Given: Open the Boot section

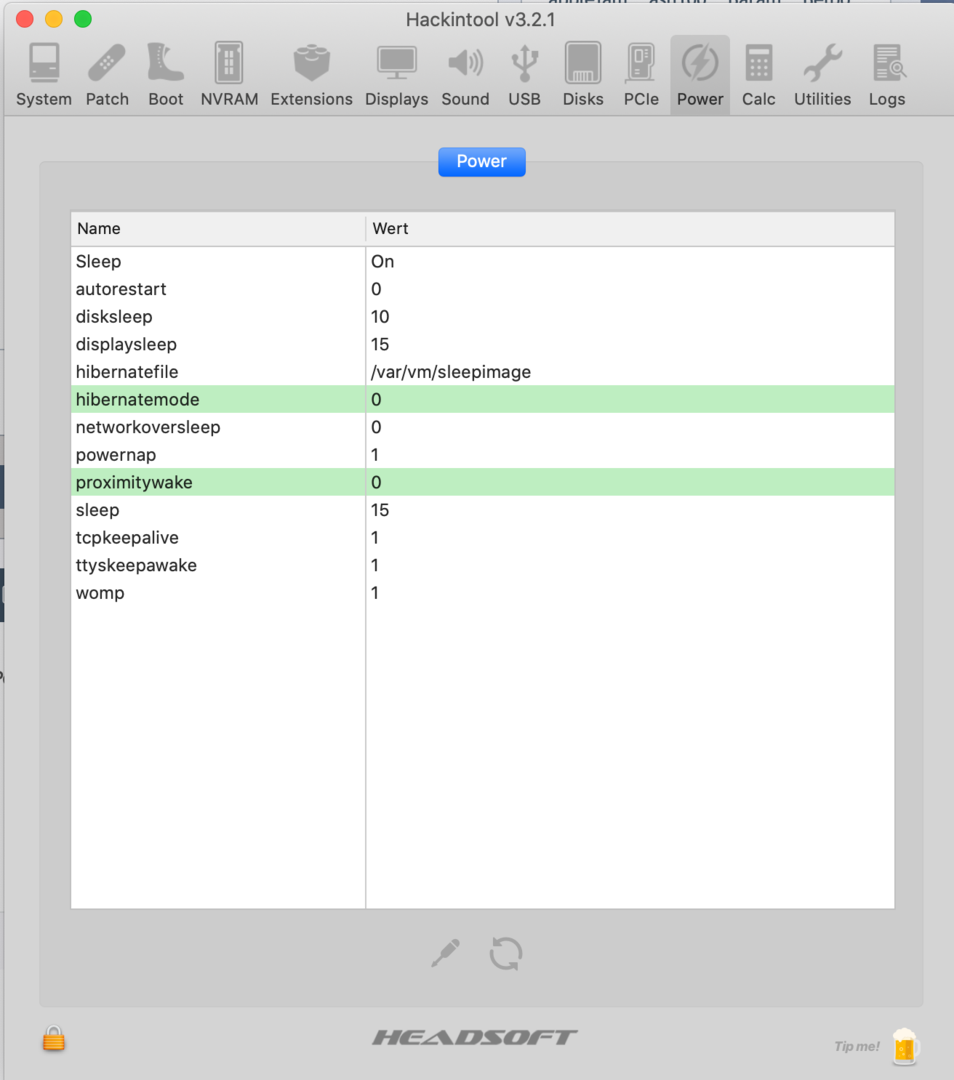Looking at the screenshot, I should pyautogui.click(x=166, y=75).
